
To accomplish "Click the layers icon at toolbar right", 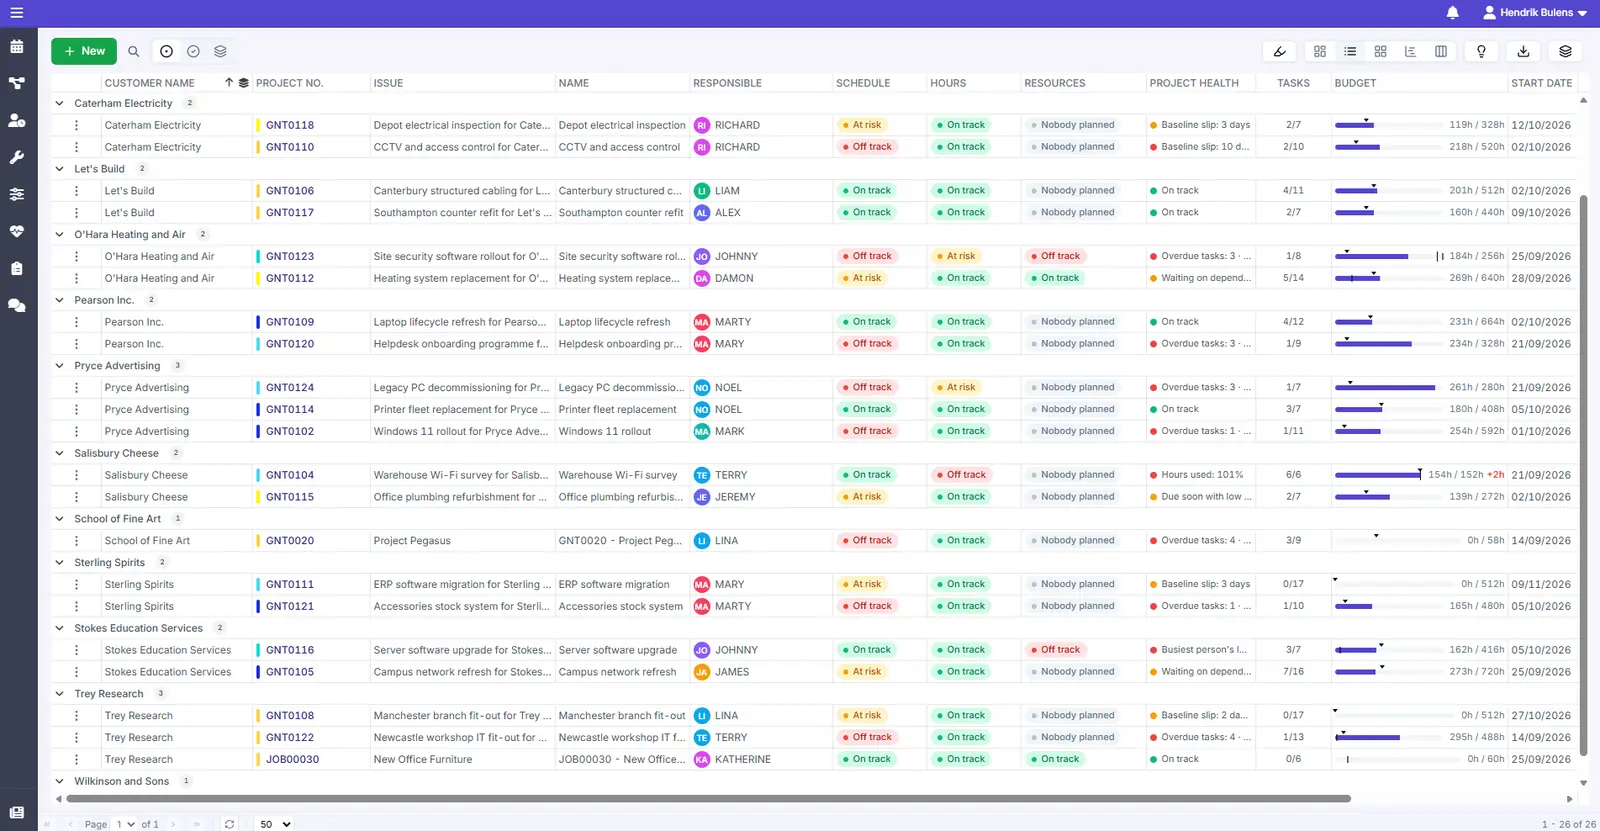I will coord(1565,51).
